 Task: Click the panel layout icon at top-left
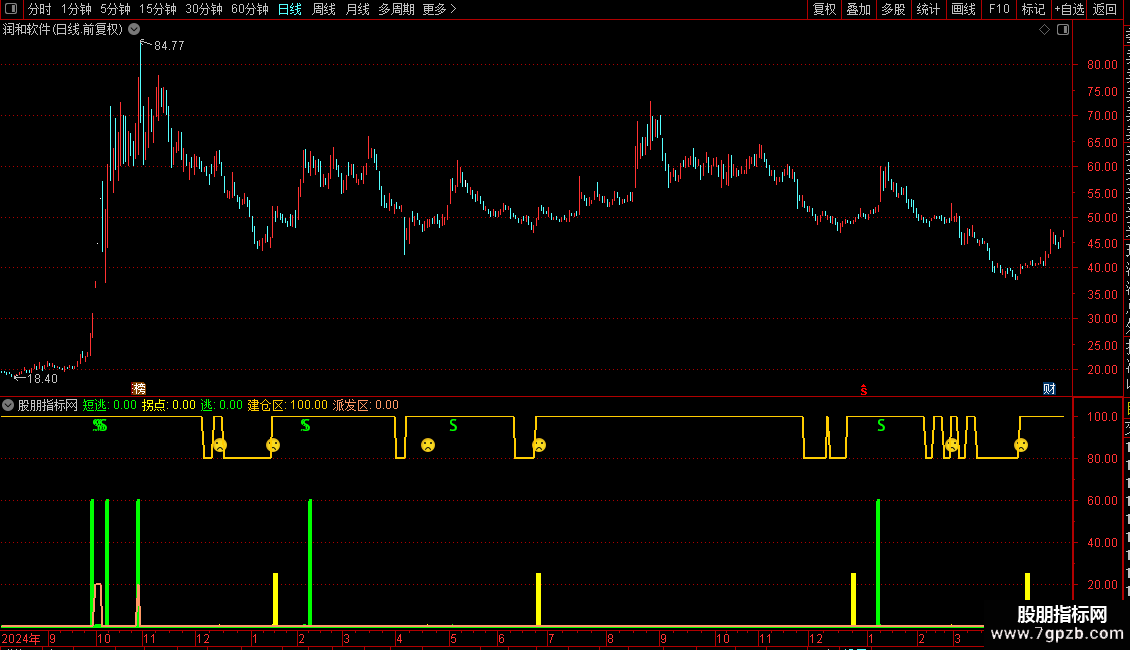pyautogui.click(x=11, y=9)
